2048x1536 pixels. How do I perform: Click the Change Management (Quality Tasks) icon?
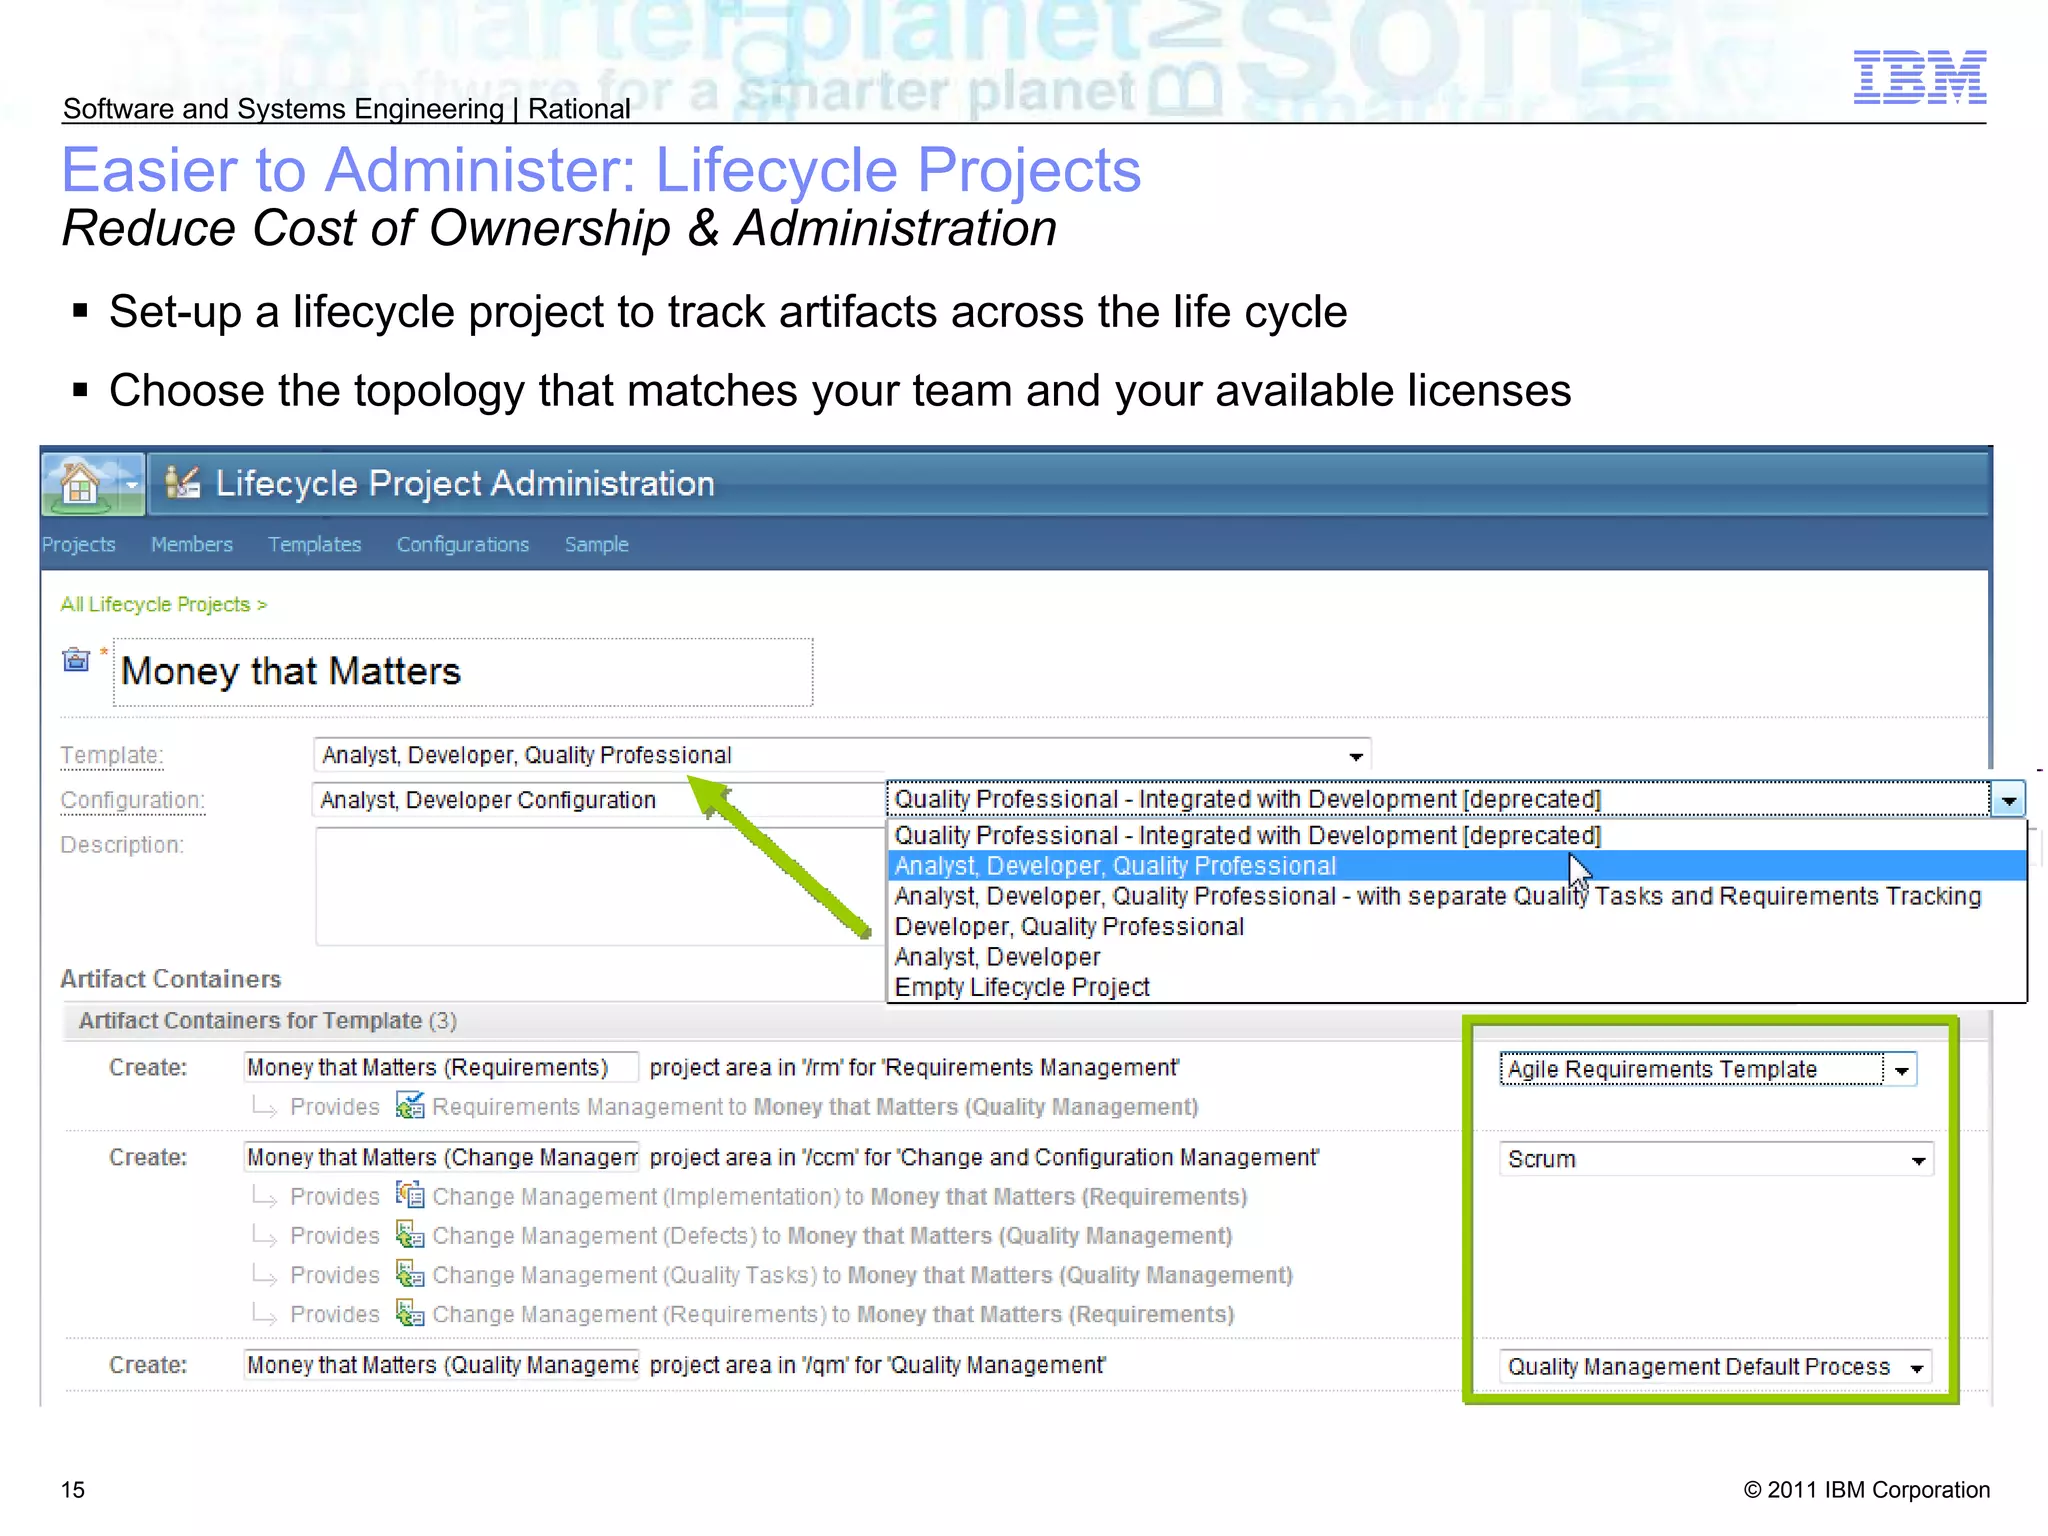click(x=410, y=1274)
